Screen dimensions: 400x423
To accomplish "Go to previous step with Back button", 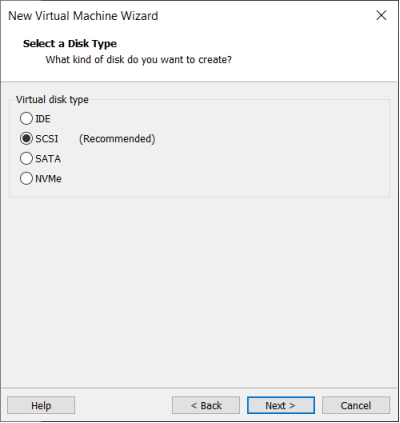I will pos(206,405).
